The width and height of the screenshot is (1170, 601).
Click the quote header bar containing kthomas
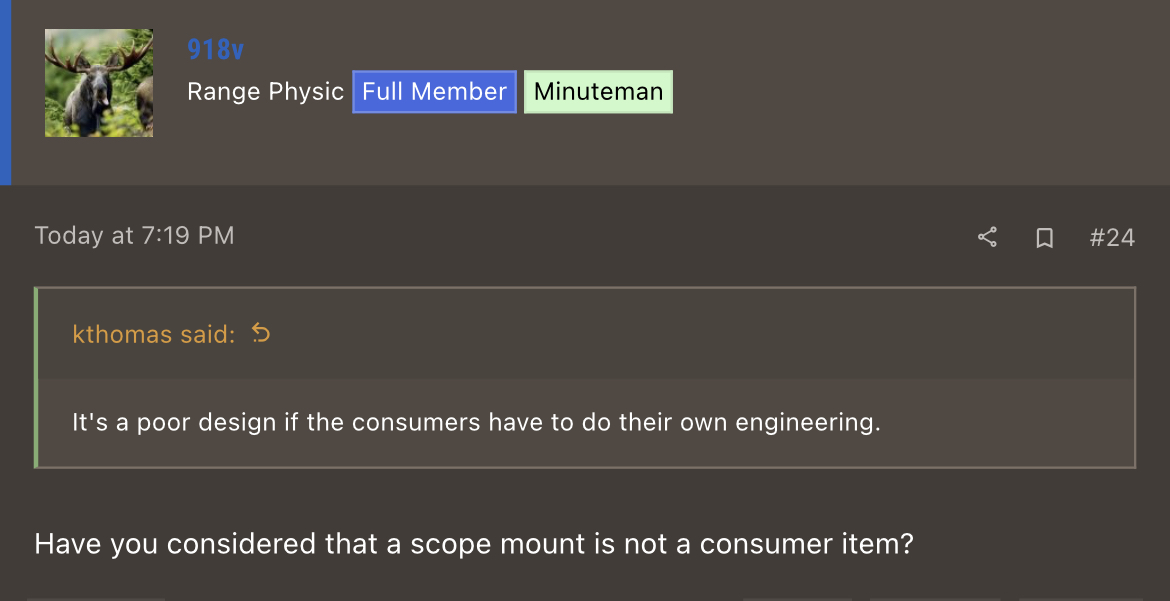586,333
